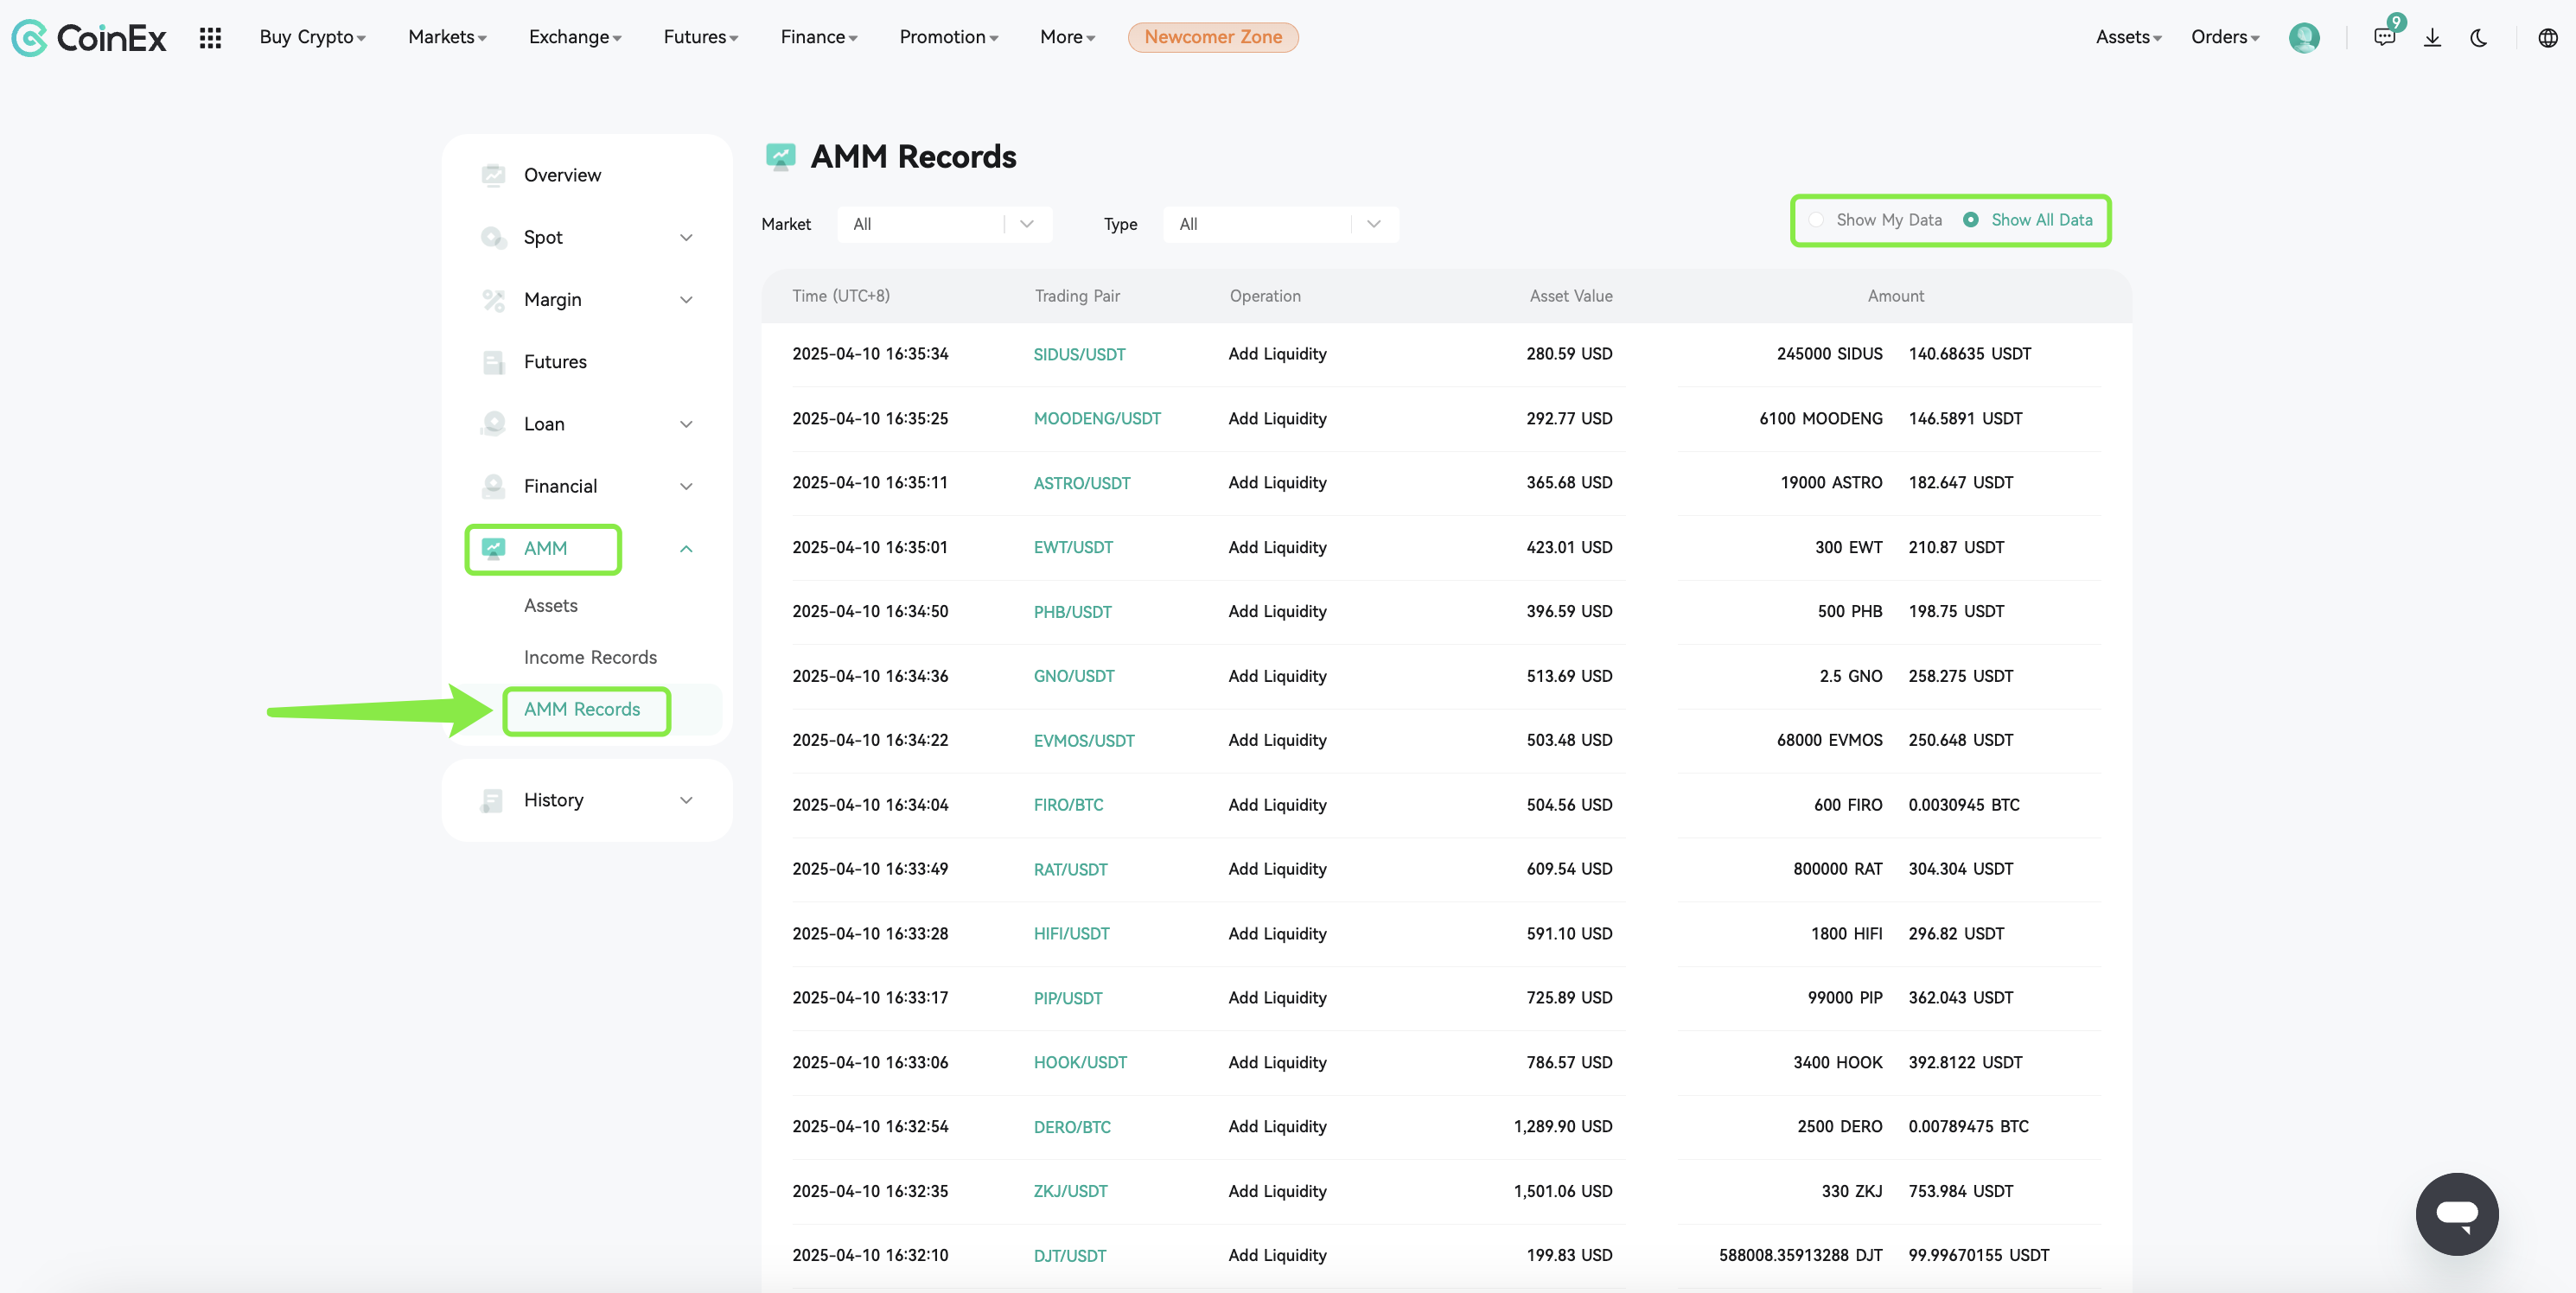
Task: Expand the Spot section chevron
Action: (x=686, y=237)
